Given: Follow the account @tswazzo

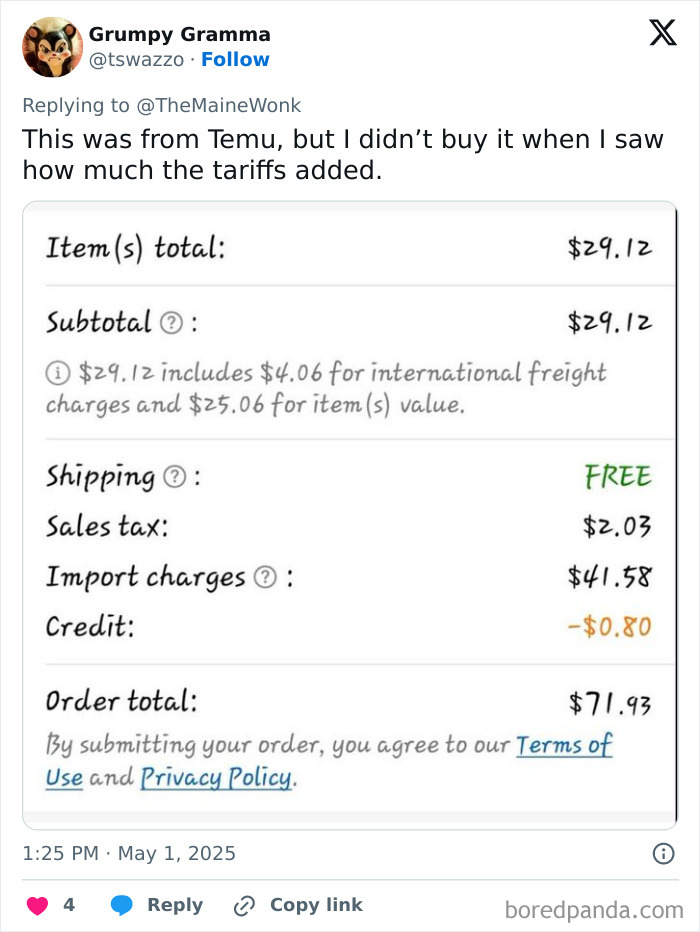Looking at the screenshot, I should (x=235, y=60).
